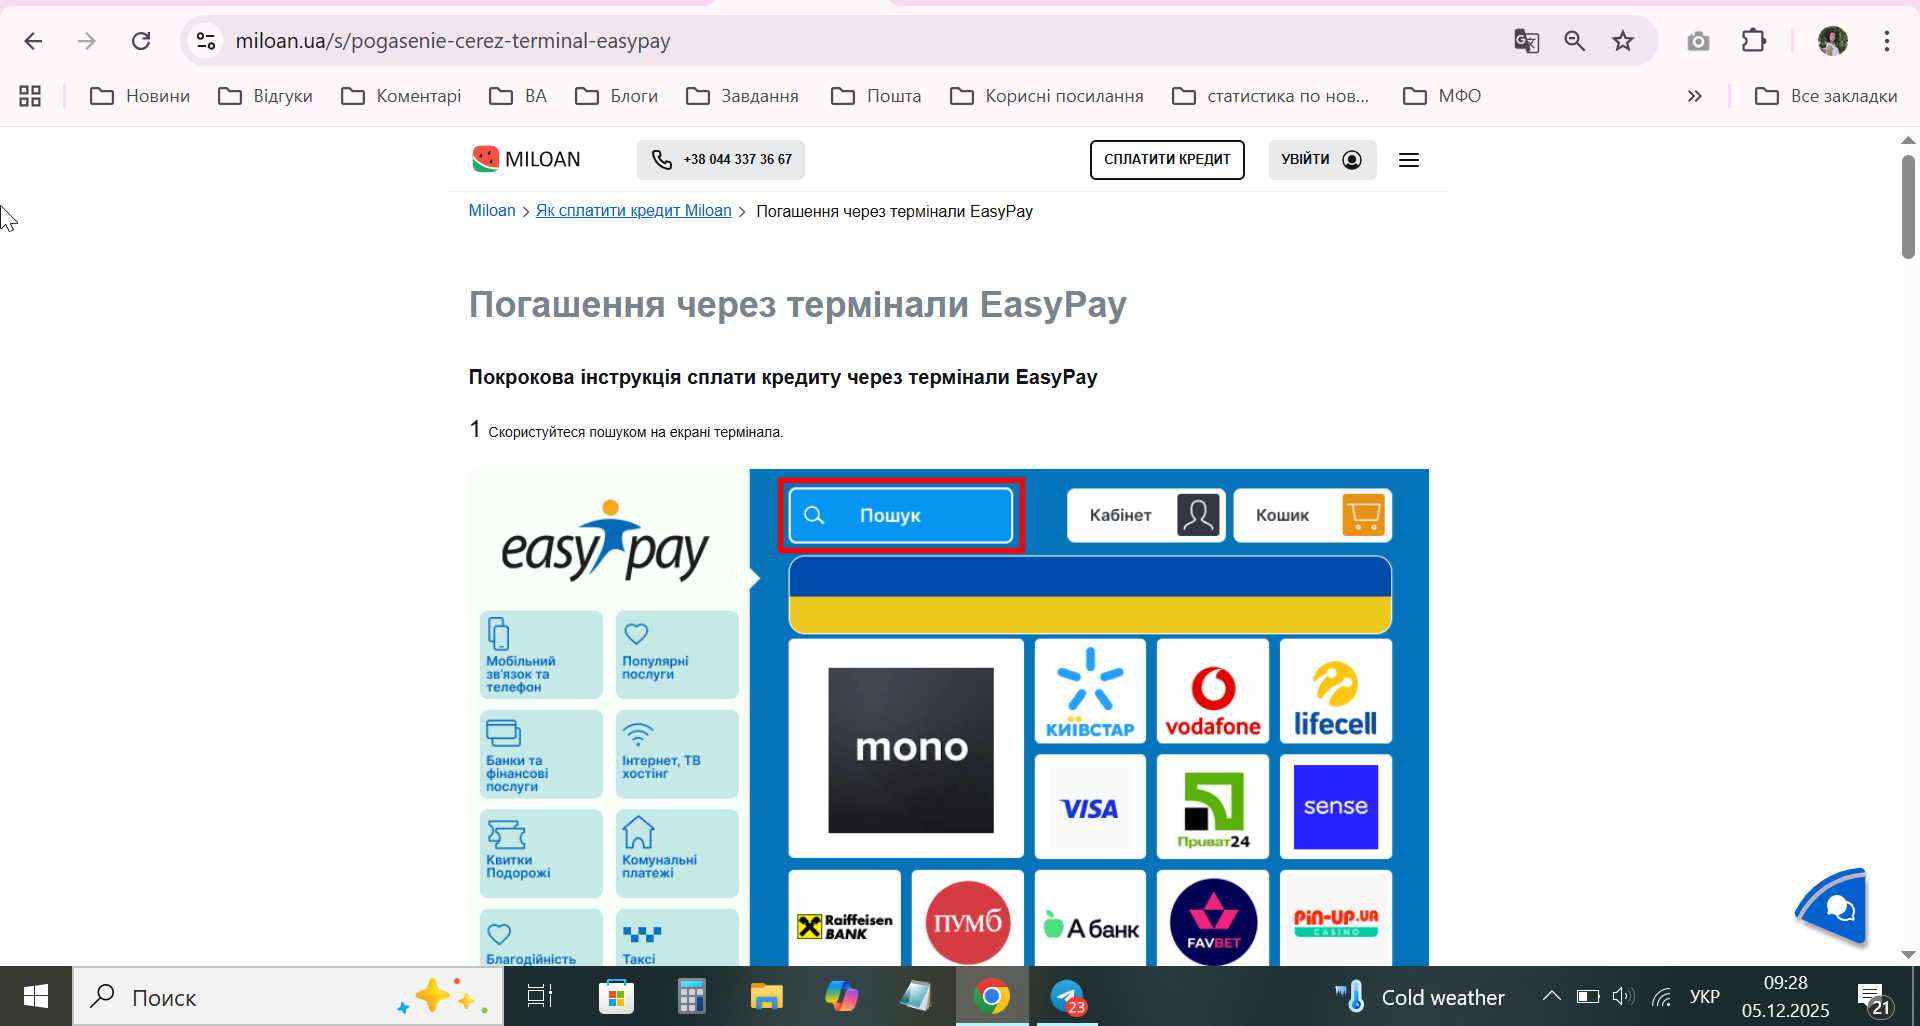Viewport: 1920px width, 1026px height.
Task: Switch the УКР input language
Action: pos(1705,996)
